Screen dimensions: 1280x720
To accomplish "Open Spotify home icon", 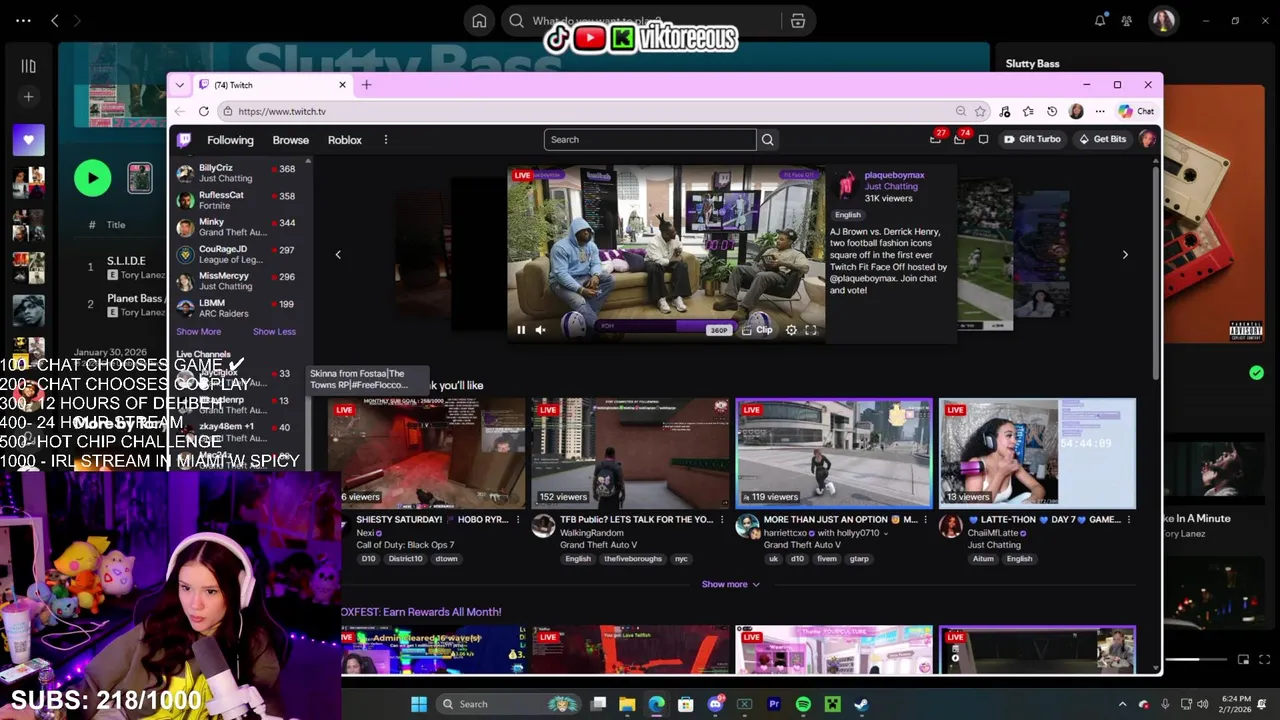I will (479, 21).
